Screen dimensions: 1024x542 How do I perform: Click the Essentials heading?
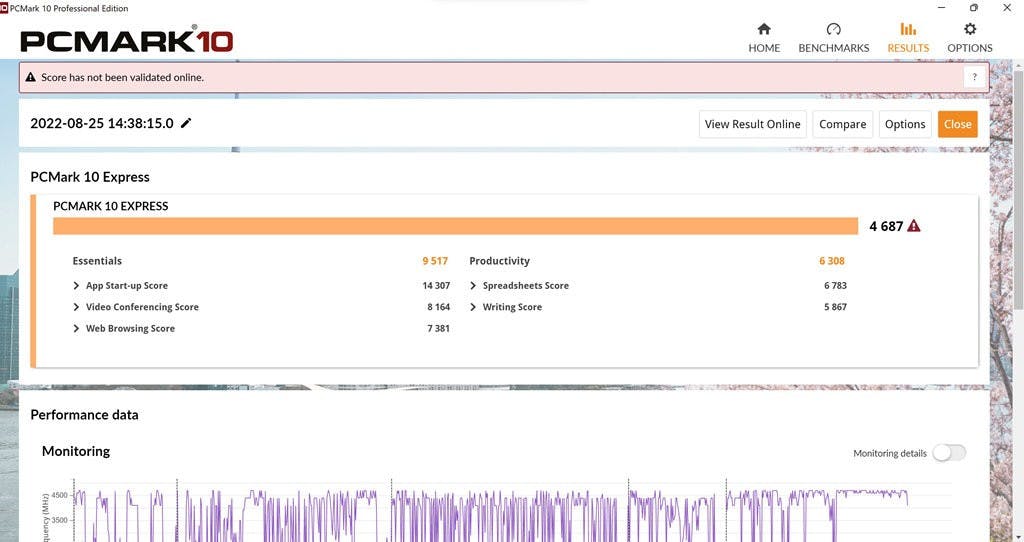(97, 261)
